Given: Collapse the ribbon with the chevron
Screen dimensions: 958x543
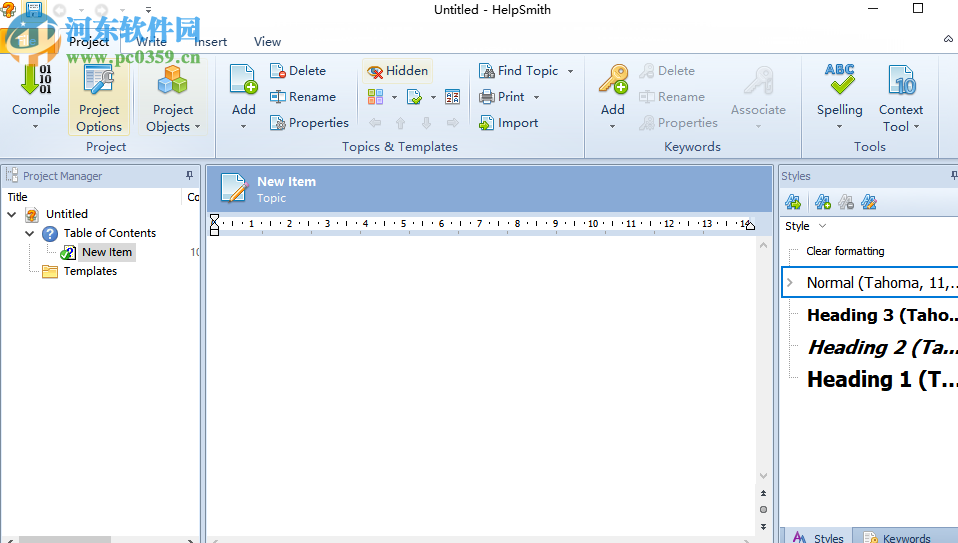Looking at the screenshot, I should 948,38.
